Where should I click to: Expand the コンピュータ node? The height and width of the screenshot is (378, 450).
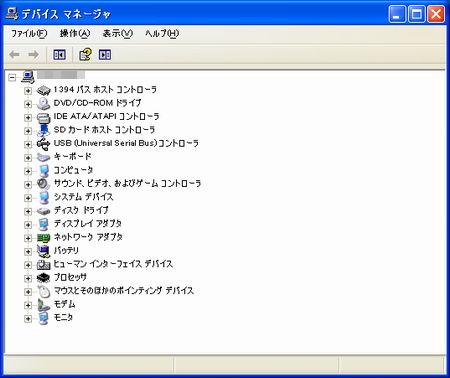point(28,171)
